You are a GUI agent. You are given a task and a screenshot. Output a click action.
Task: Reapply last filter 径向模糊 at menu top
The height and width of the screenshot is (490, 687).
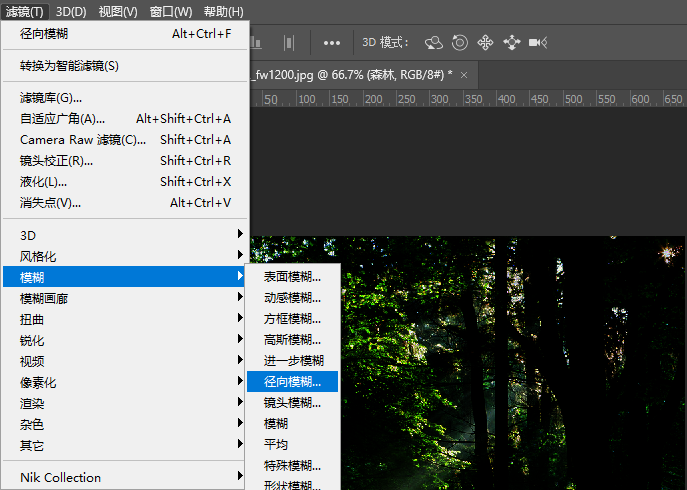point(125,34)
